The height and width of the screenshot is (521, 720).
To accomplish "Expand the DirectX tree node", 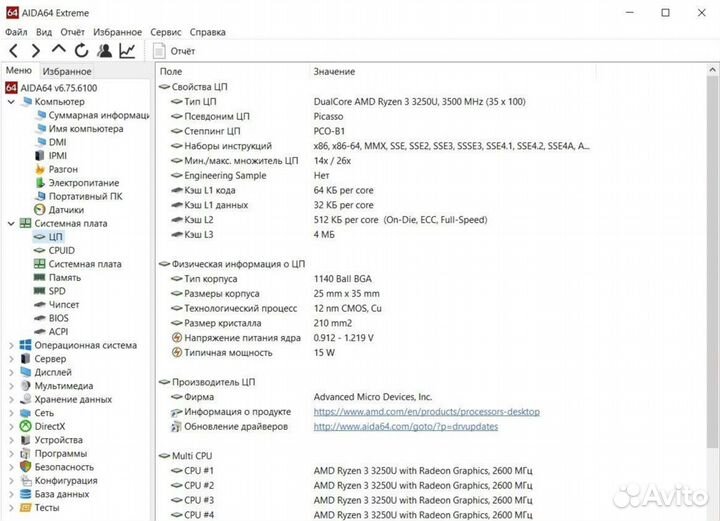I will click(11, 426).
